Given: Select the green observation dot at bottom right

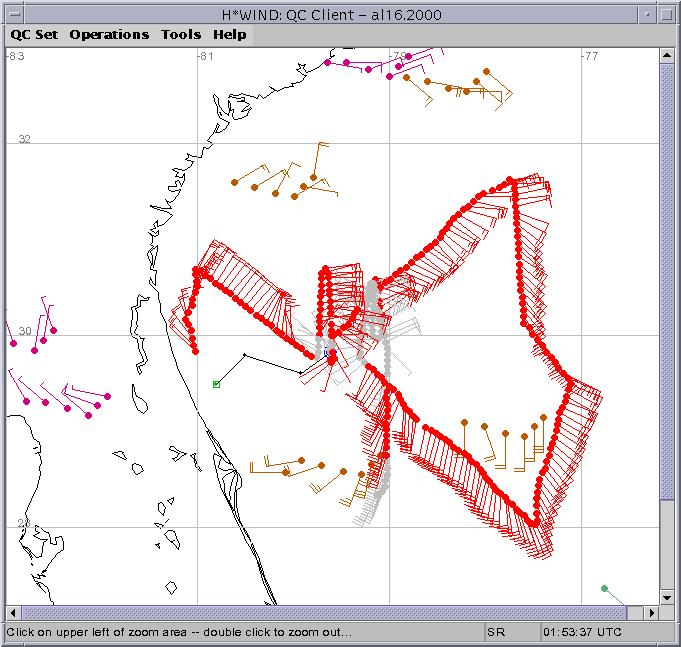Looking at the screenshot, I should click(x=604, y=589).
